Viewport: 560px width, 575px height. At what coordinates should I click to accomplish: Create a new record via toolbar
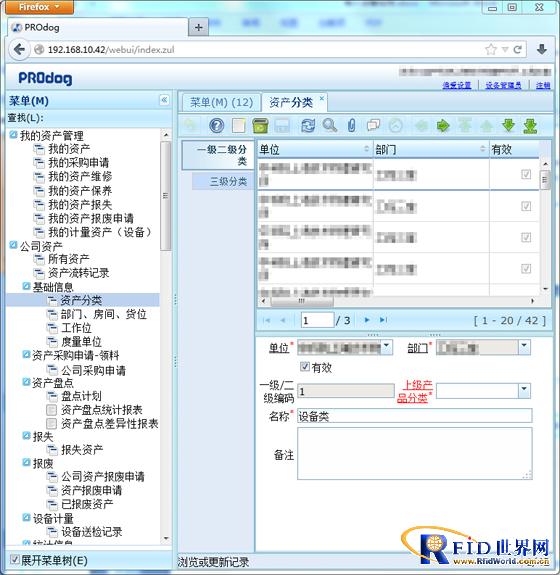(x=238, y=126)
